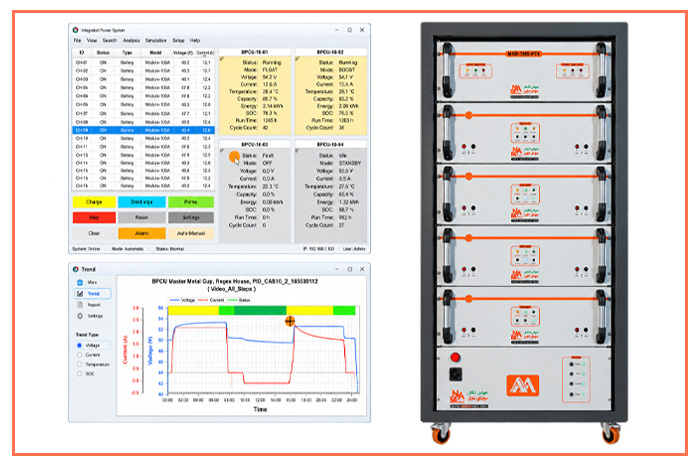Select the highlighted CH-09 battery row

(x=143, y=130)
